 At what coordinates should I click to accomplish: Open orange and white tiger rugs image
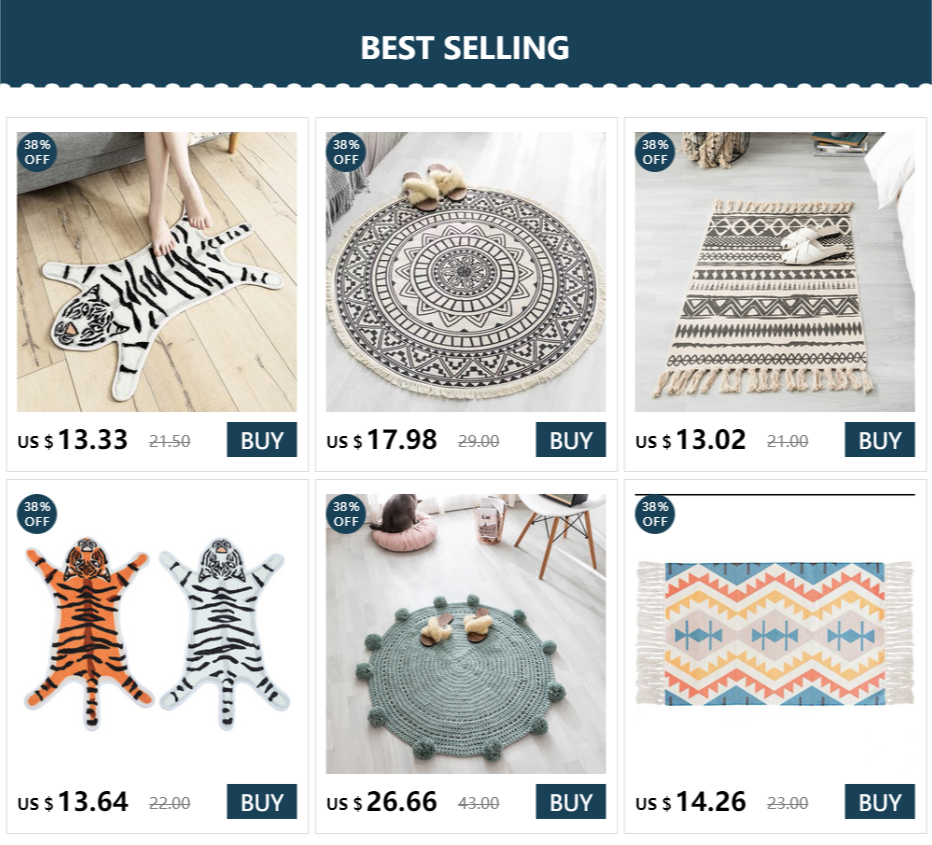click(x=157, y=634)
